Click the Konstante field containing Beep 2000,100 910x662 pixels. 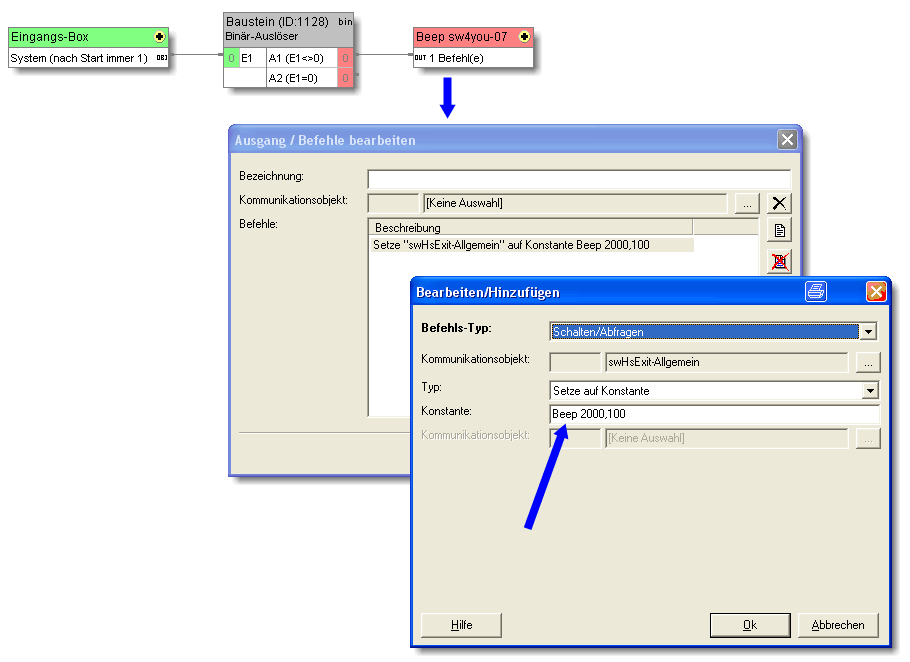click(x=714, y=415)
